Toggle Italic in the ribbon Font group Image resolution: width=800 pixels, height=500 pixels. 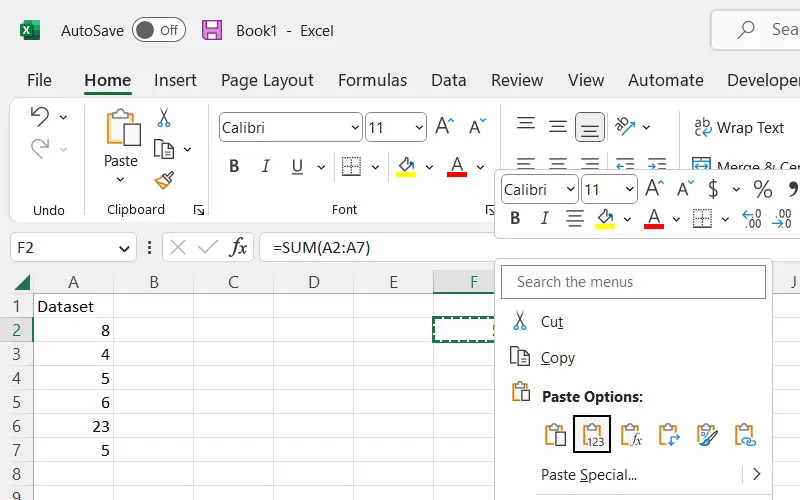click(x=265, y=166)
